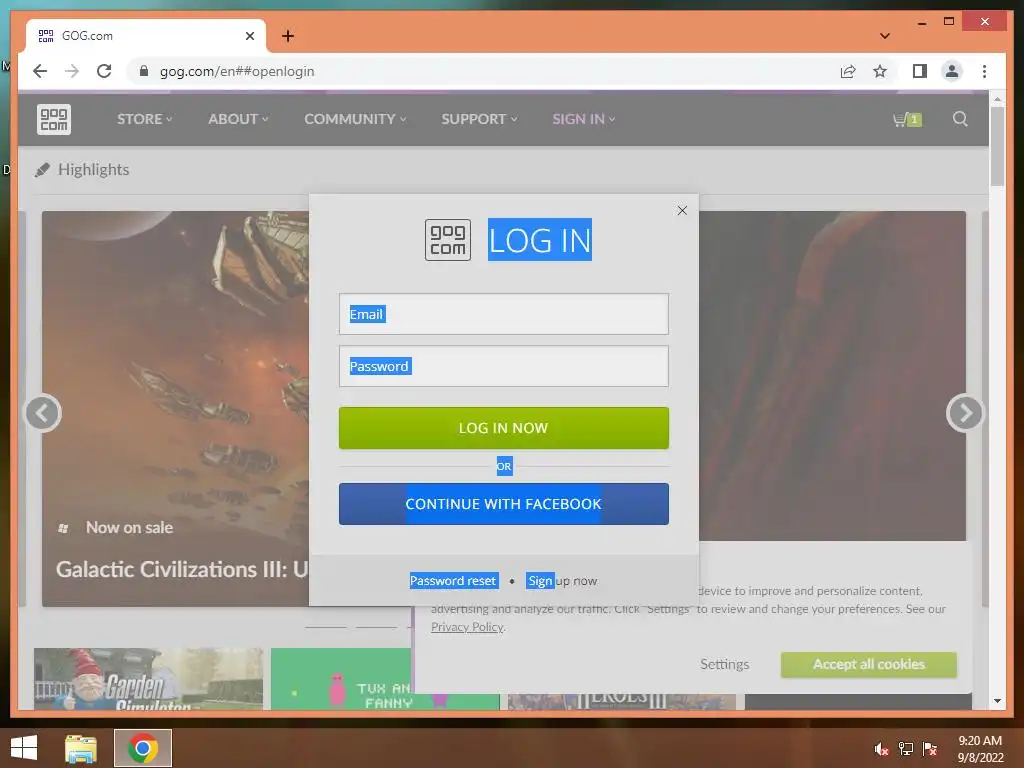Open the Chrome profile avatar
Screen dimensions: 1024x768
click(x=952, y=71)
